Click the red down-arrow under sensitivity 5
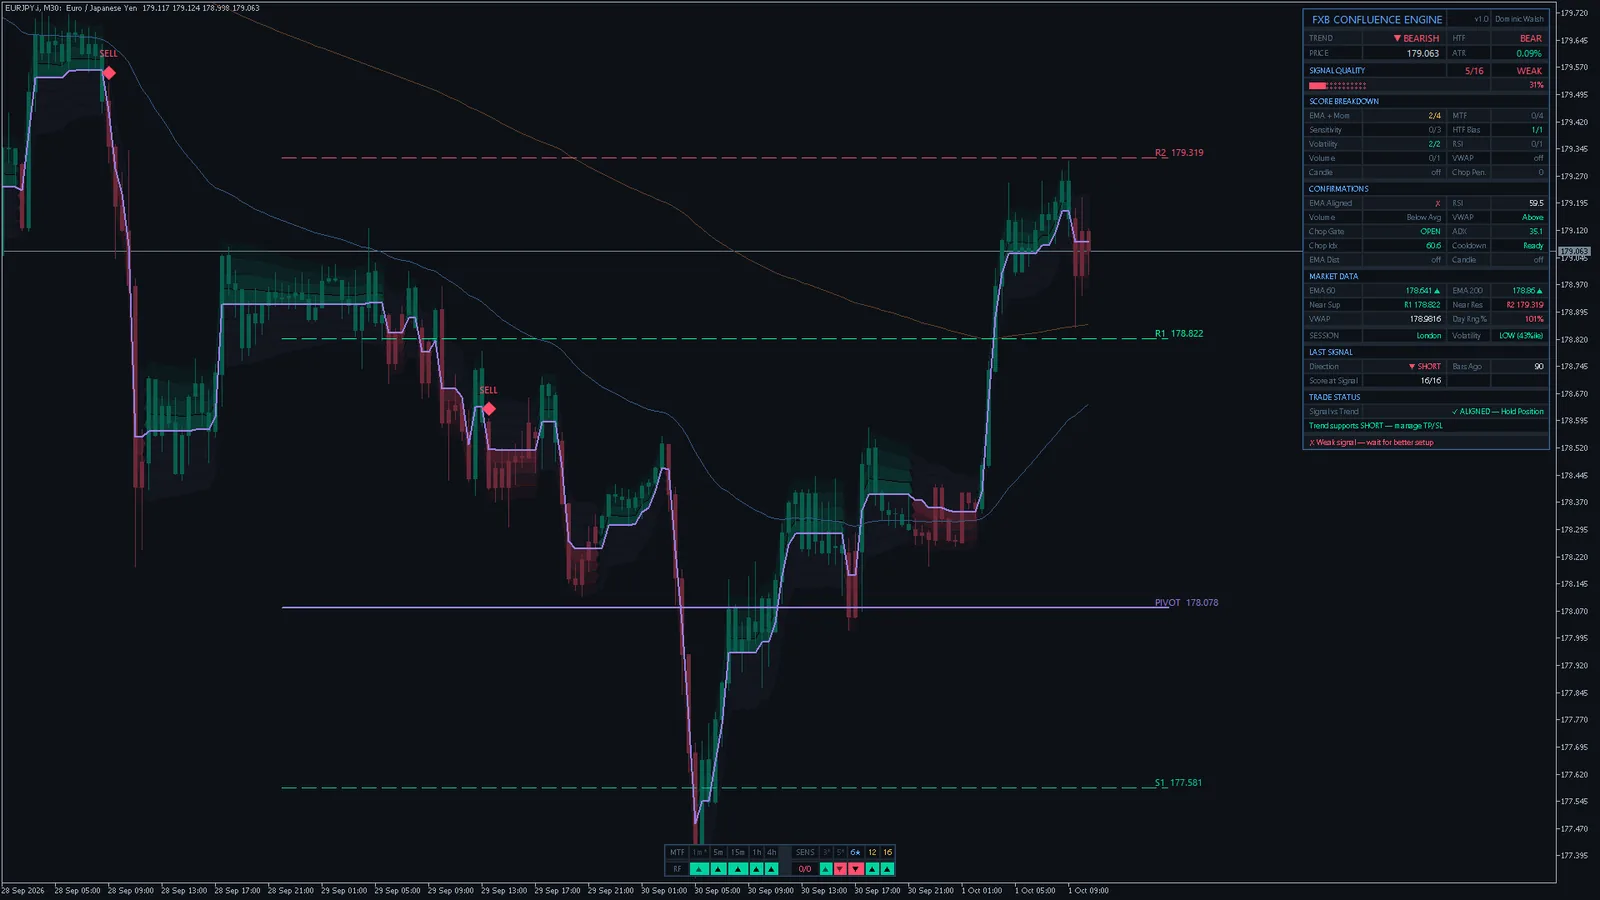Viewport: 1600px width, 900px height. coord(840,869)
